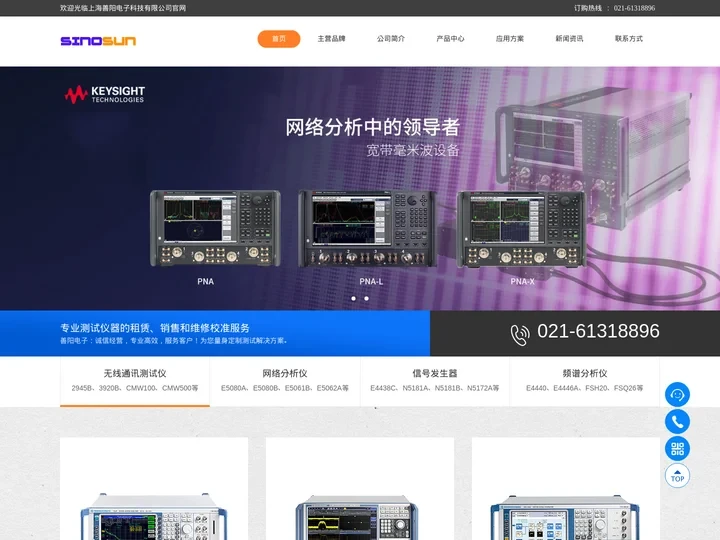720x540 pixels.
Task: Click the Keysight Technologies logo in banner
Action: point(105,94)
